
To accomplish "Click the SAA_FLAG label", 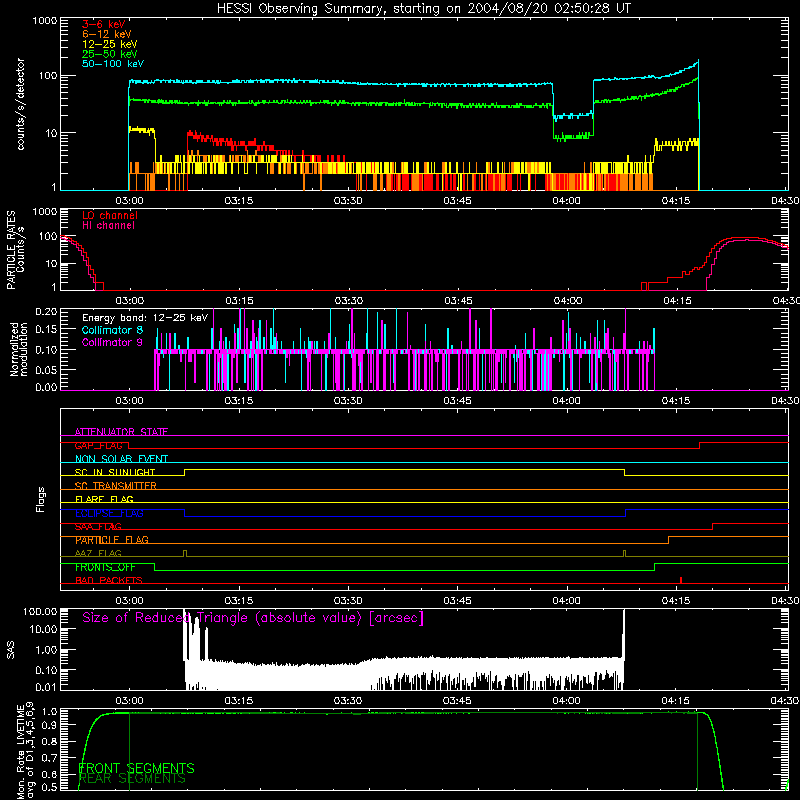I will pos(98,526).
